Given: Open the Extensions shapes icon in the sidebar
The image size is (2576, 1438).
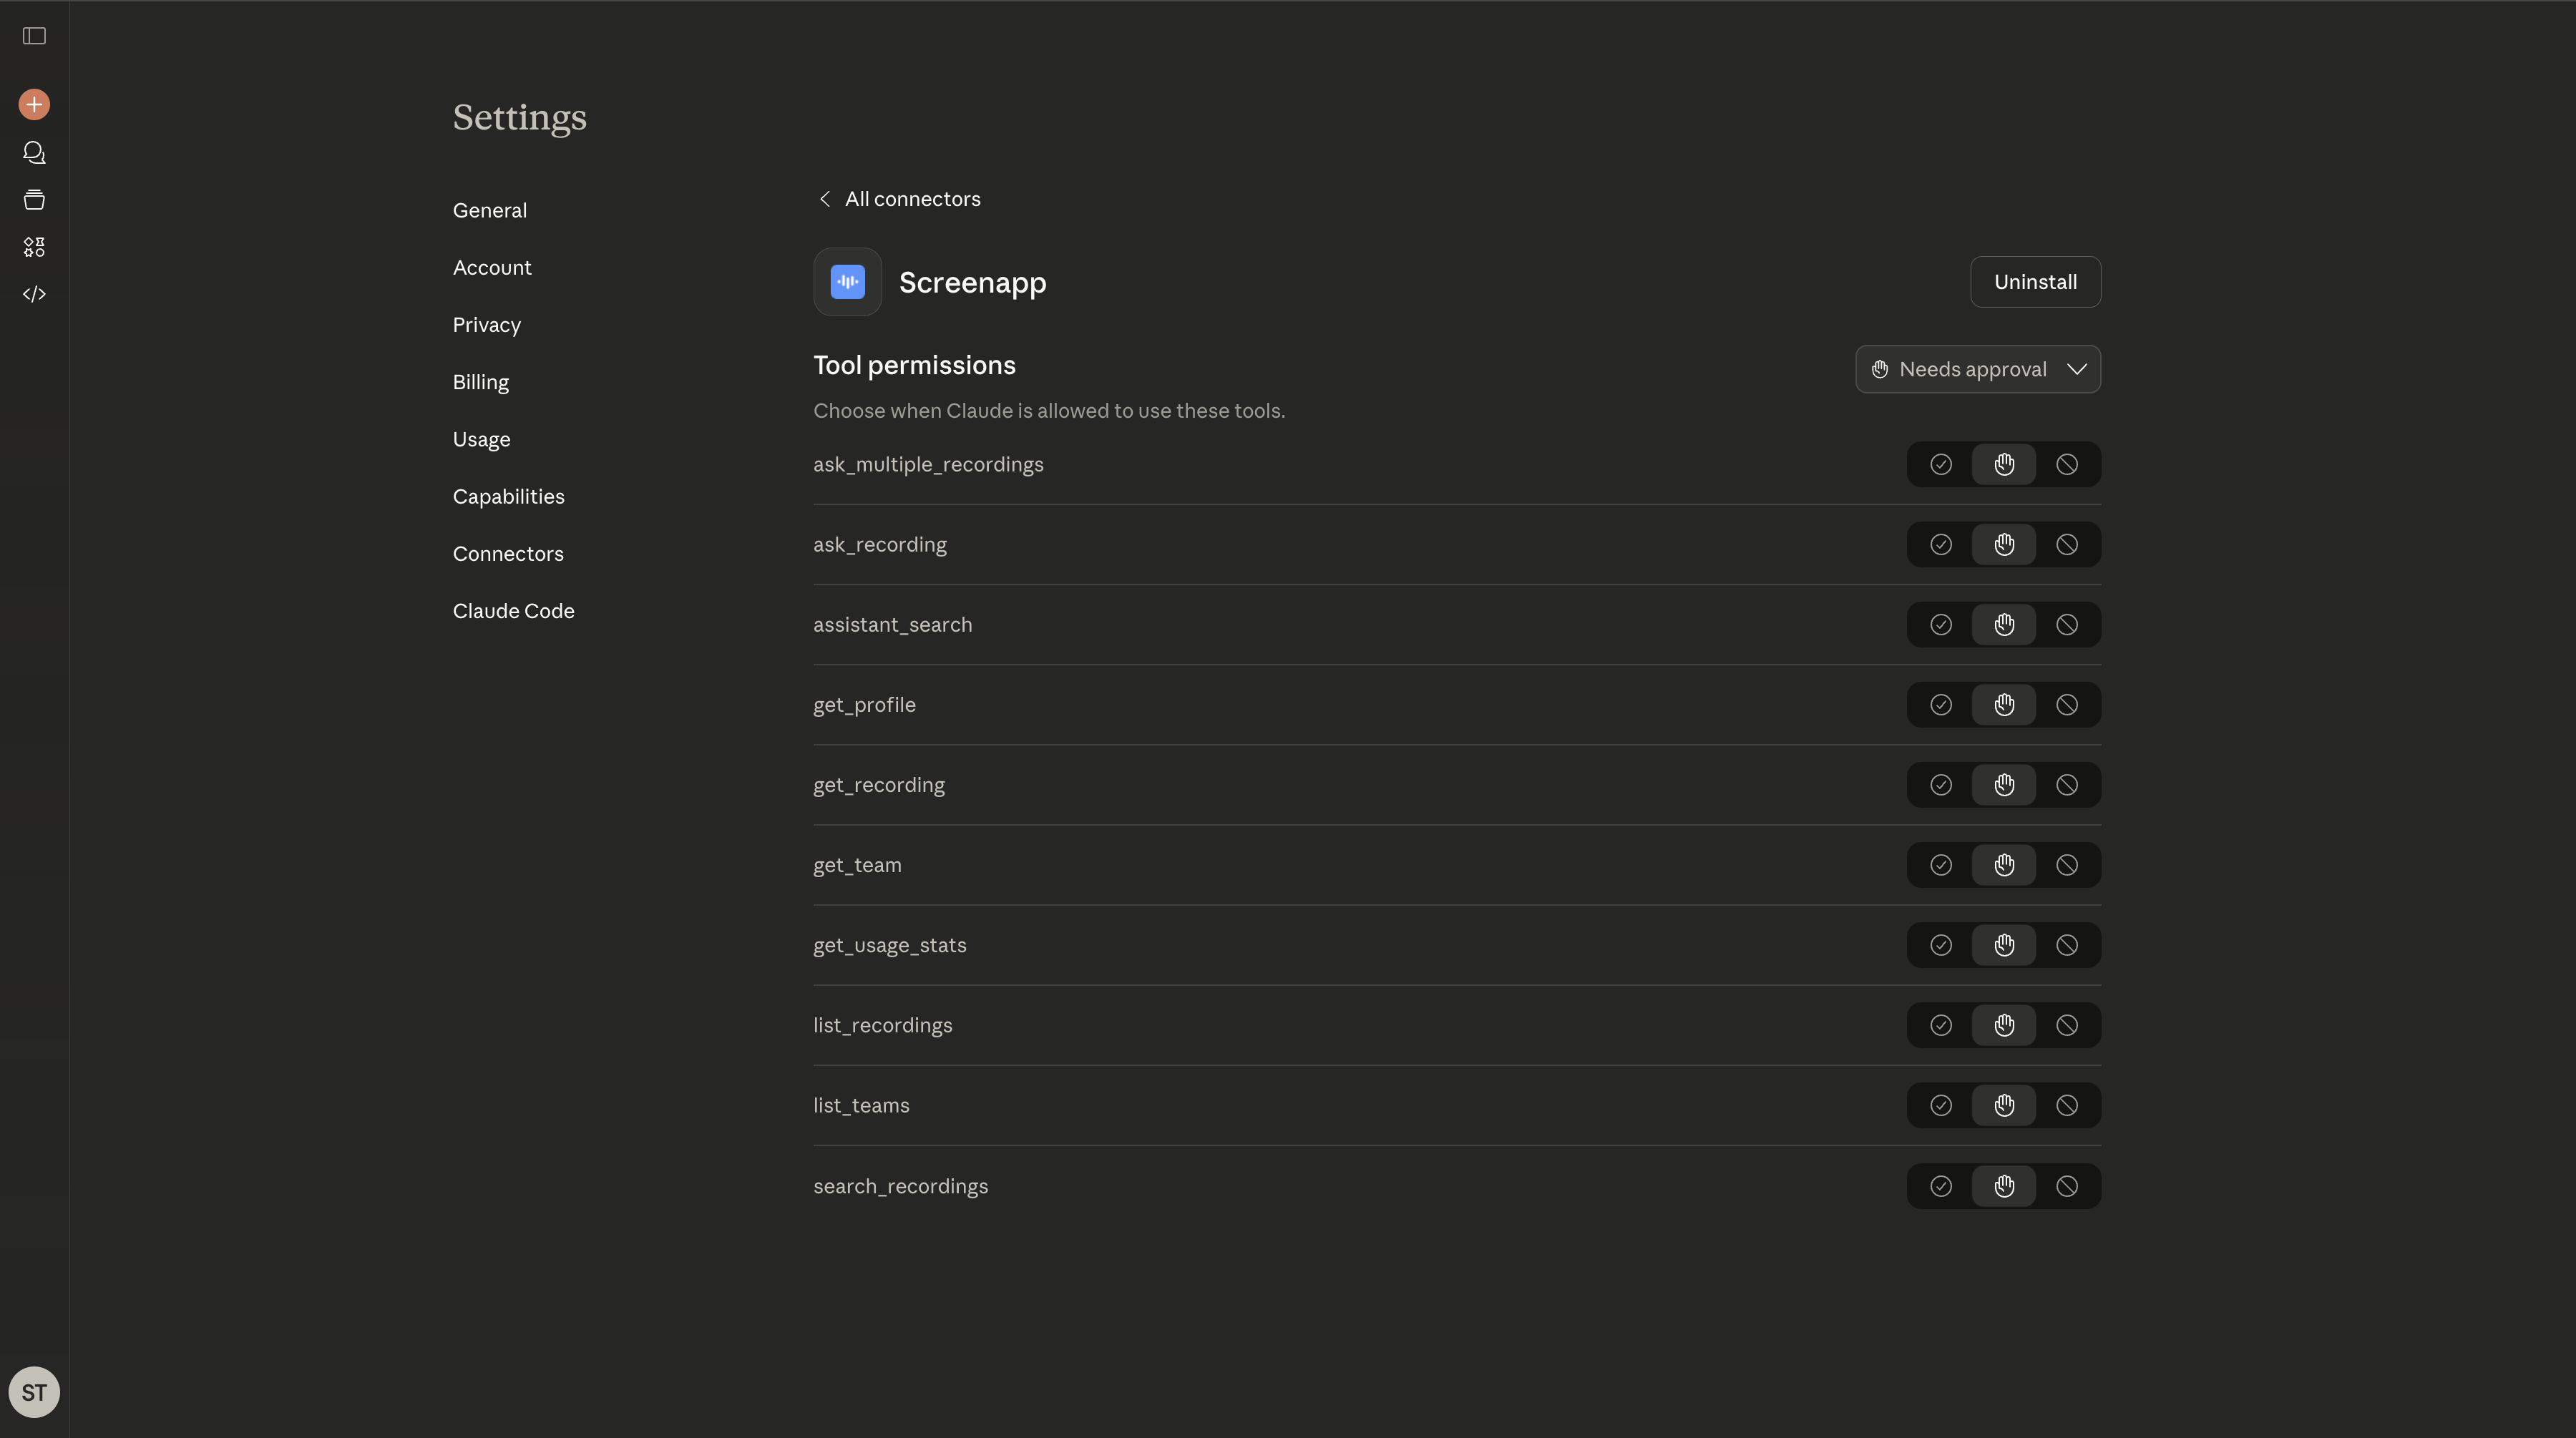Looking at the screenshot, I should point(33,247).
